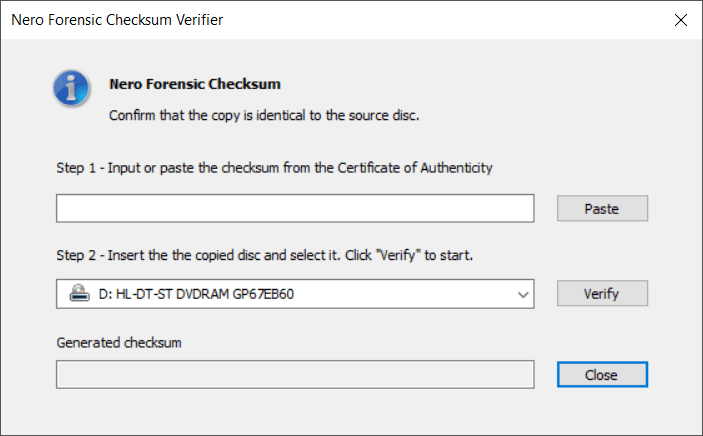Close the dialog using title bar X
Screen dimensions: 703x436
[680, 20]
